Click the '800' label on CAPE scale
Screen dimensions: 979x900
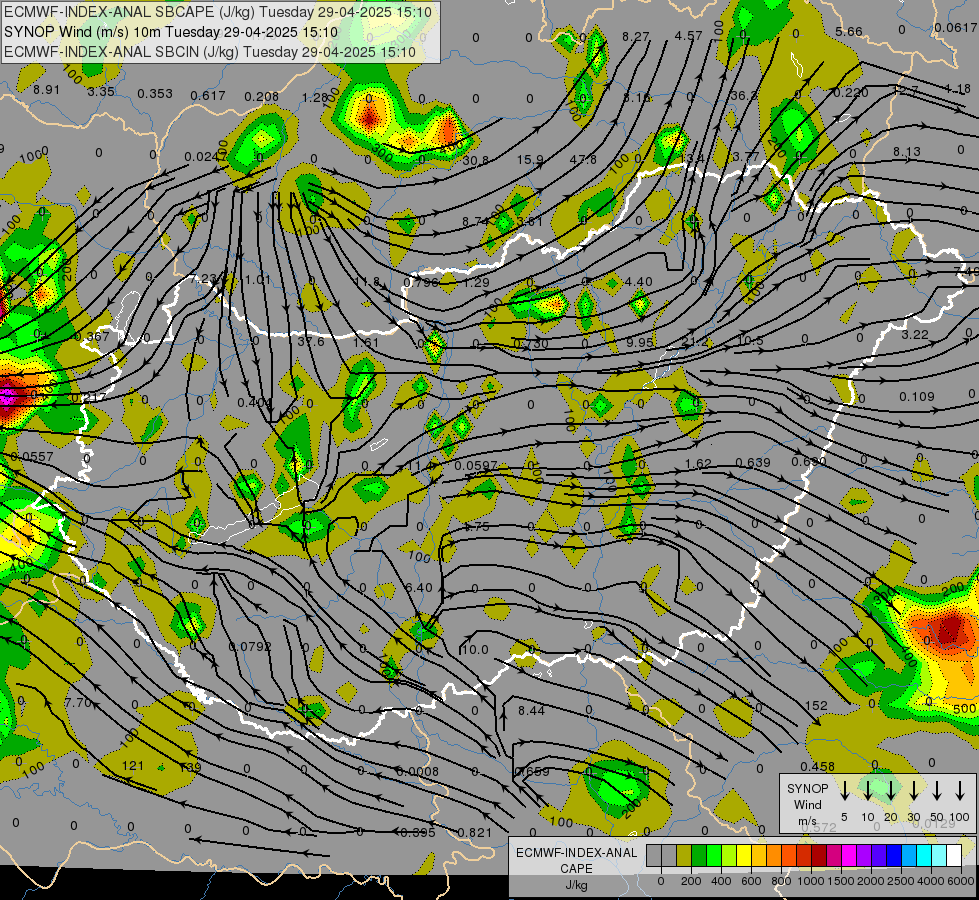tap(781, 881)
